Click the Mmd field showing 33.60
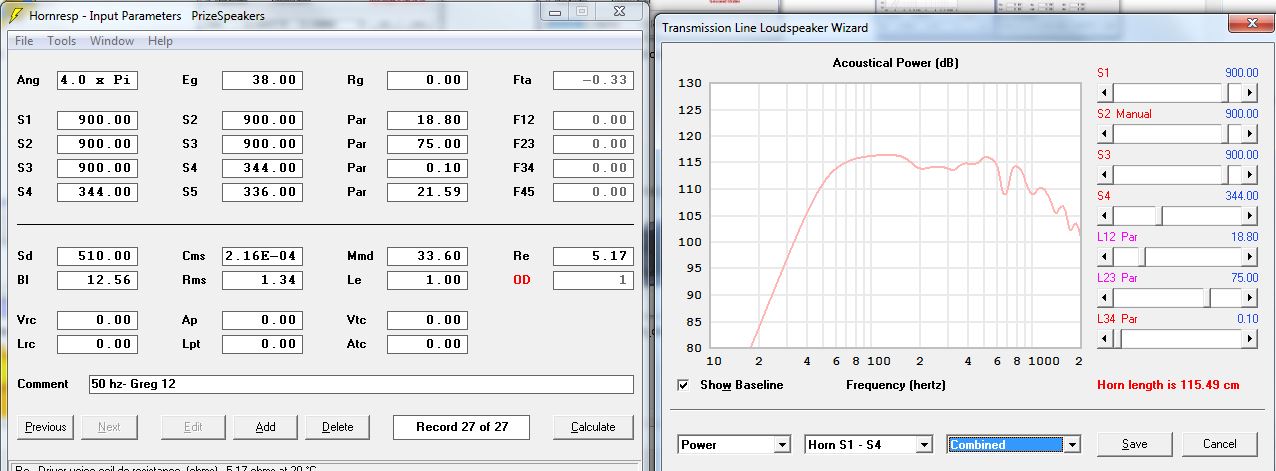Screen dimensions: 1276x471 click(x=427, y=256)
